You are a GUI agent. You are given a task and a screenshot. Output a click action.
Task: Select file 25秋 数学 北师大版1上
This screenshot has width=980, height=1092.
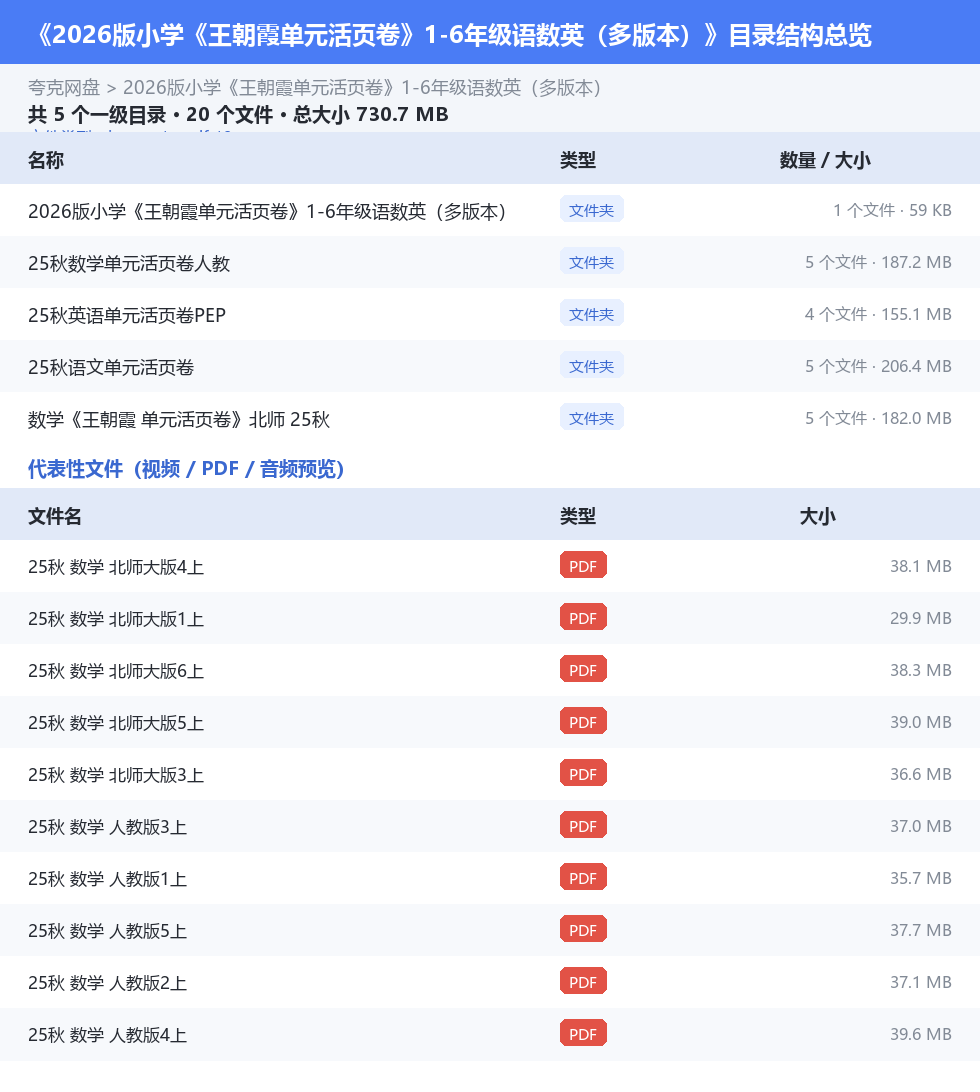(116, 619)
